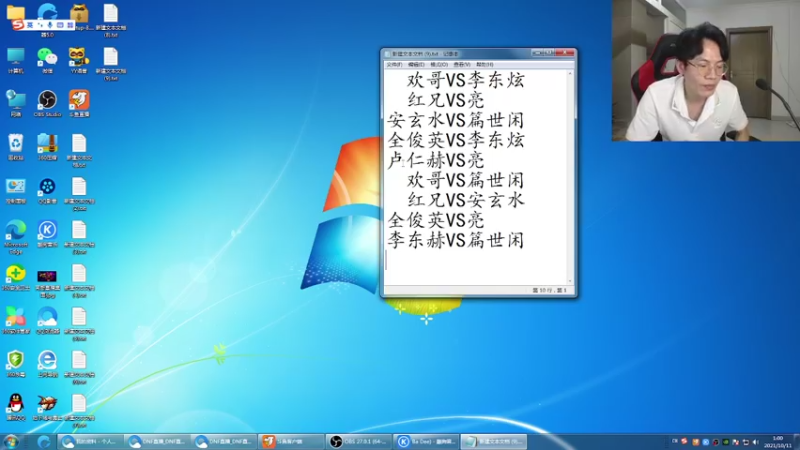Click the line '卢仁赫VS亮'
The image size is (800, 450).
click(436, 160)
